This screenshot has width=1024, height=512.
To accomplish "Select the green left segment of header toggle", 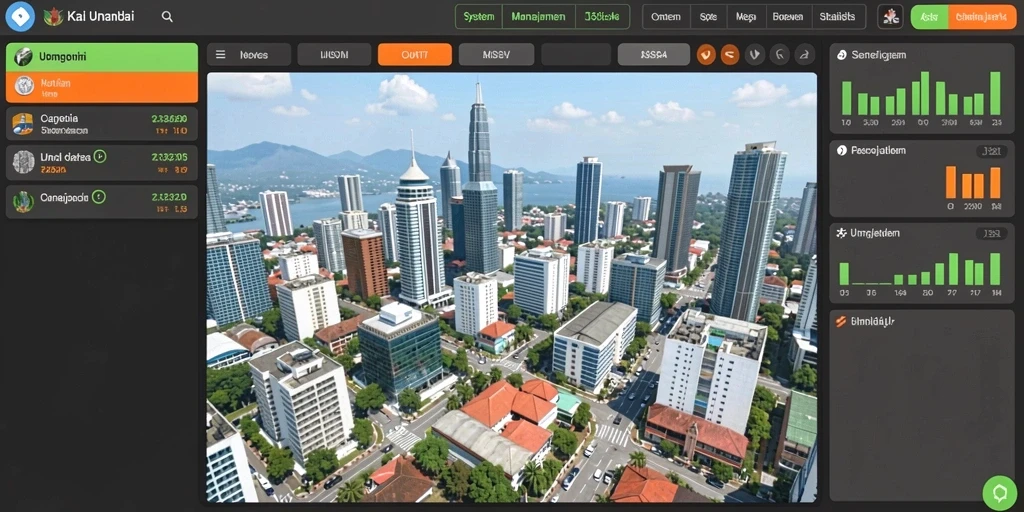I will (929, 17).
